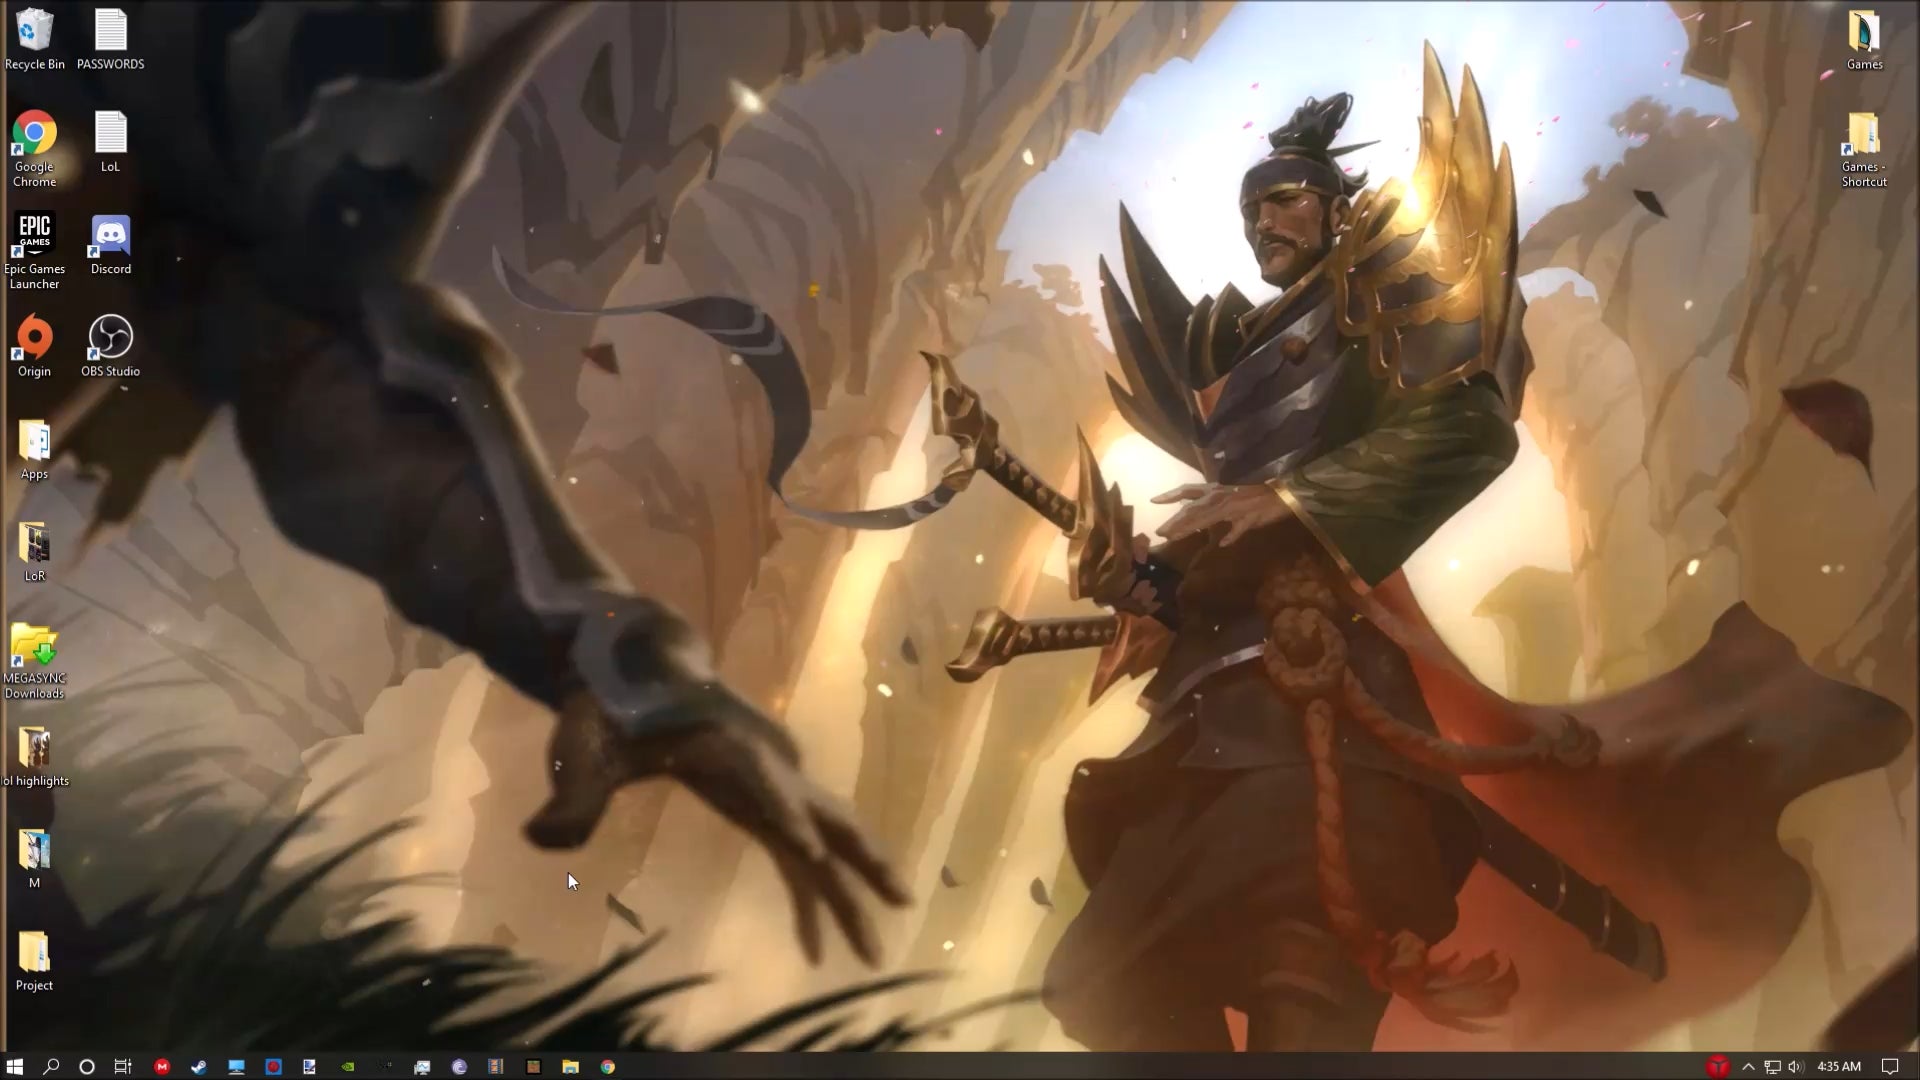Open the MEGA app in taskbar
1920x1080 pixels.
pos(162,1067)
